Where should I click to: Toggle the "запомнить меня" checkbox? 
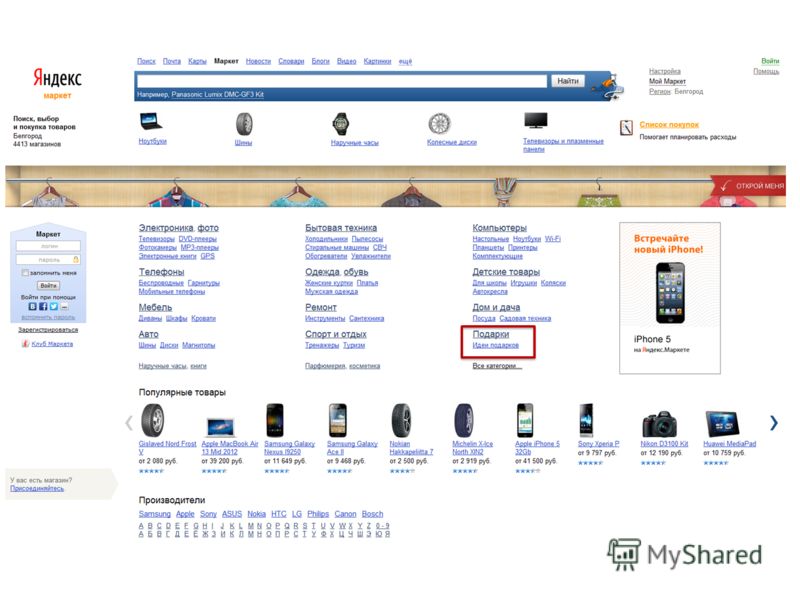25,273
